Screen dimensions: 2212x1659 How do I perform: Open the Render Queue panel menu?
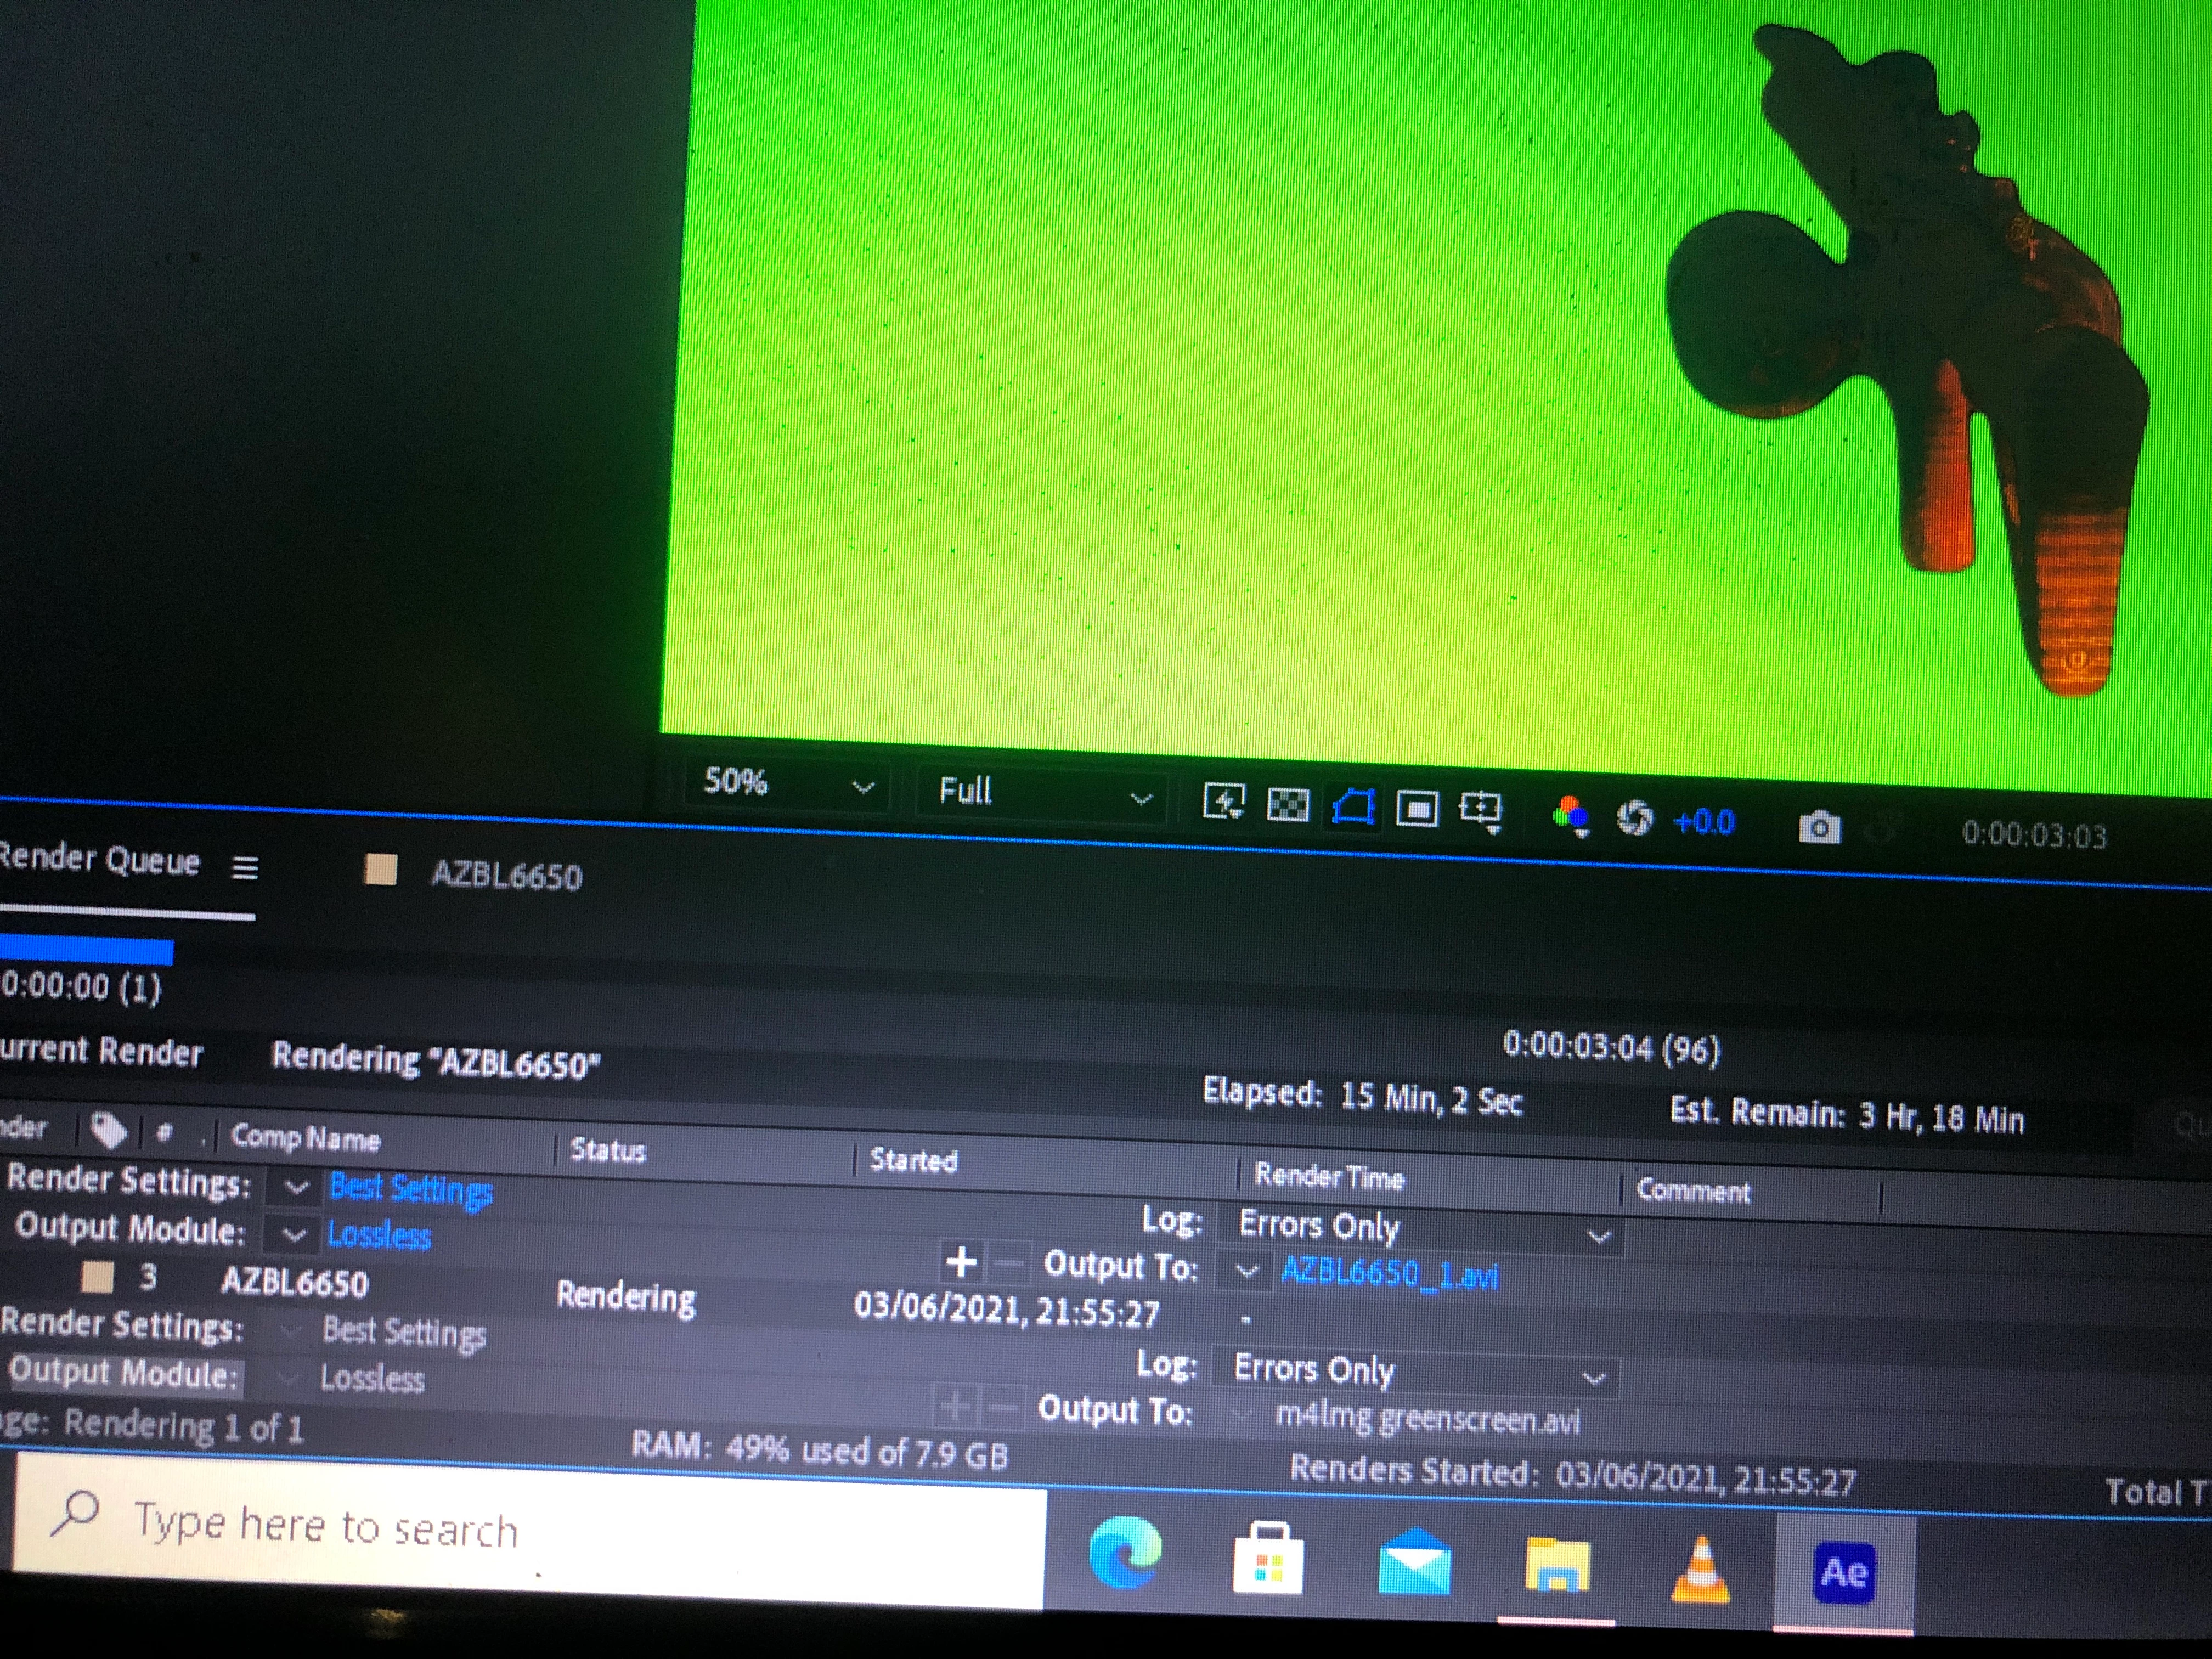pos(245,867)
